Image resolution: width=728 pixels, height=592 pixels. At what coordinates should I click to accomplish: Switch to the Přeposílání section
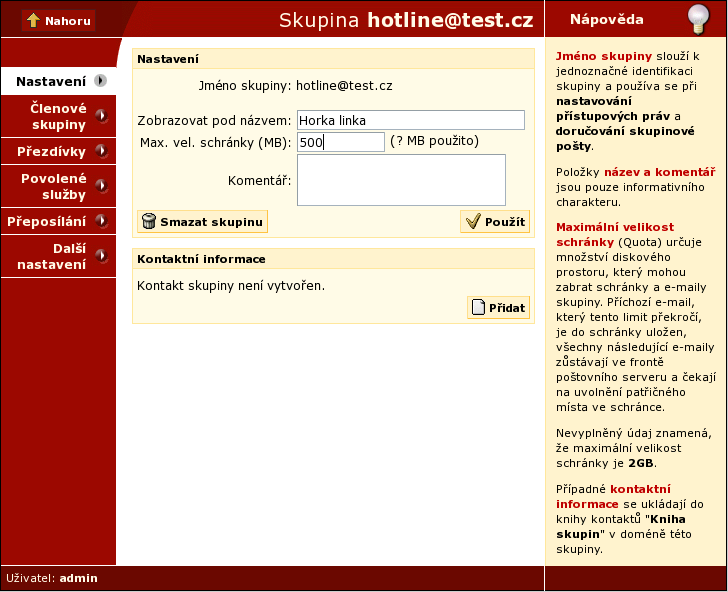(58, 221)
